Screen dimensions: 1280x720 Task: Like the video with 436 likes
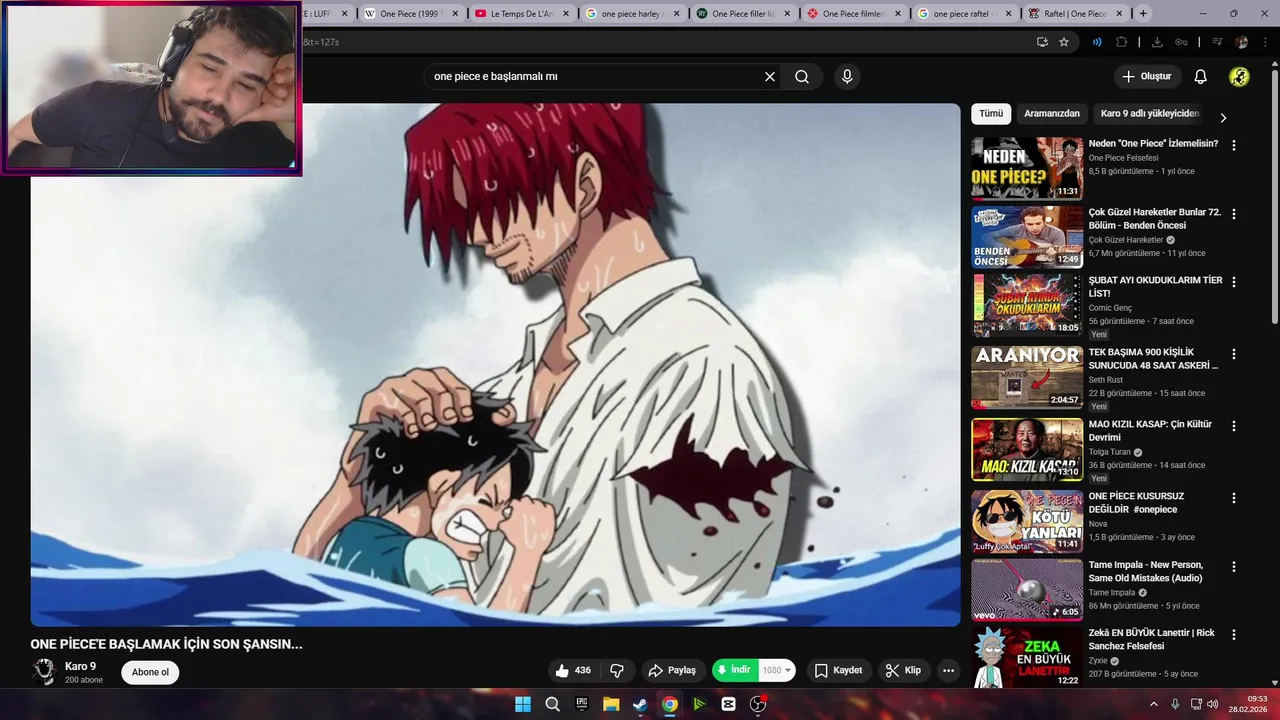point(573,670)
